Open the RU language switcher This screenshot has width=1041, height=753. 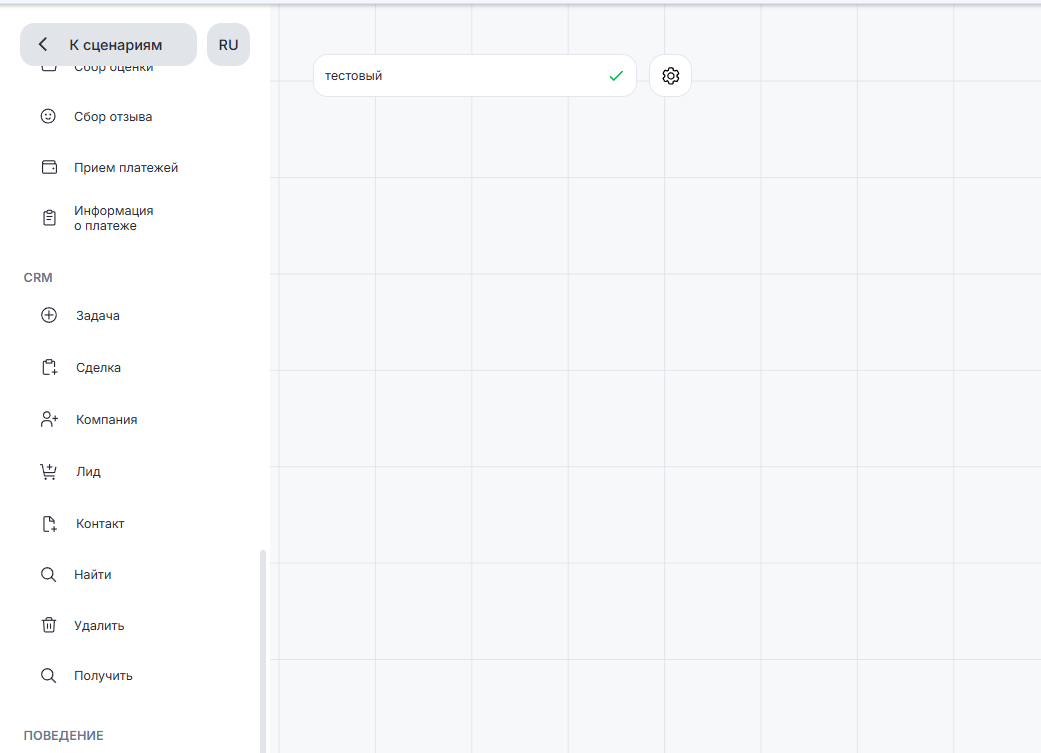tap(228, 45)
